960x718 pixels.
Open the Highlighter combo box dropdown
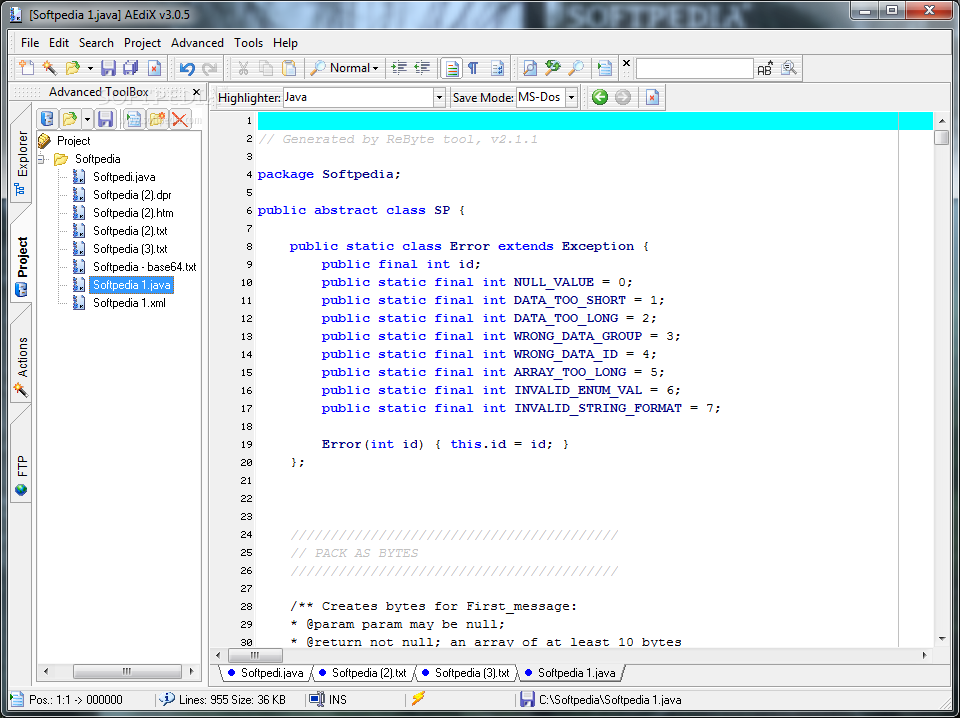[x=439, y=97]
